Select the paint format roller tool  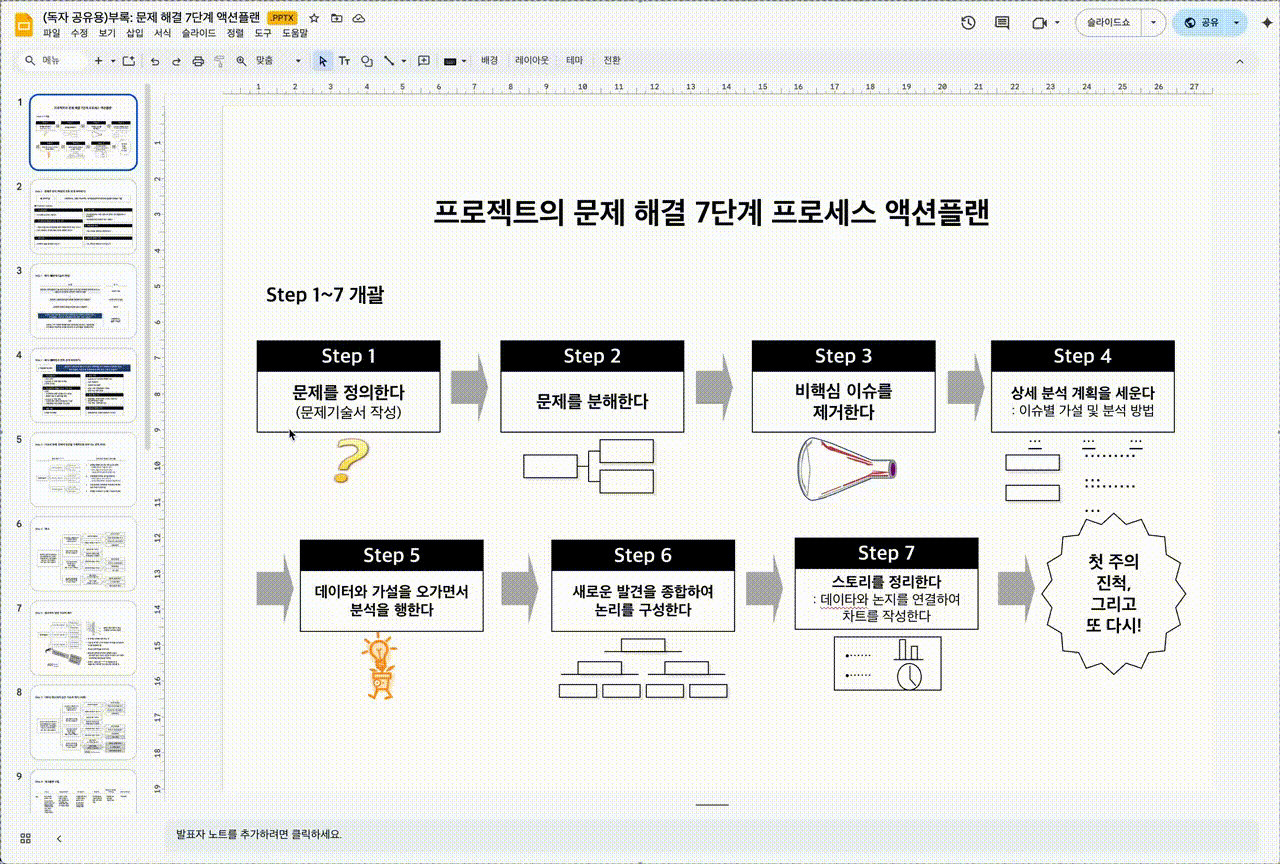(x=219, y=61)
